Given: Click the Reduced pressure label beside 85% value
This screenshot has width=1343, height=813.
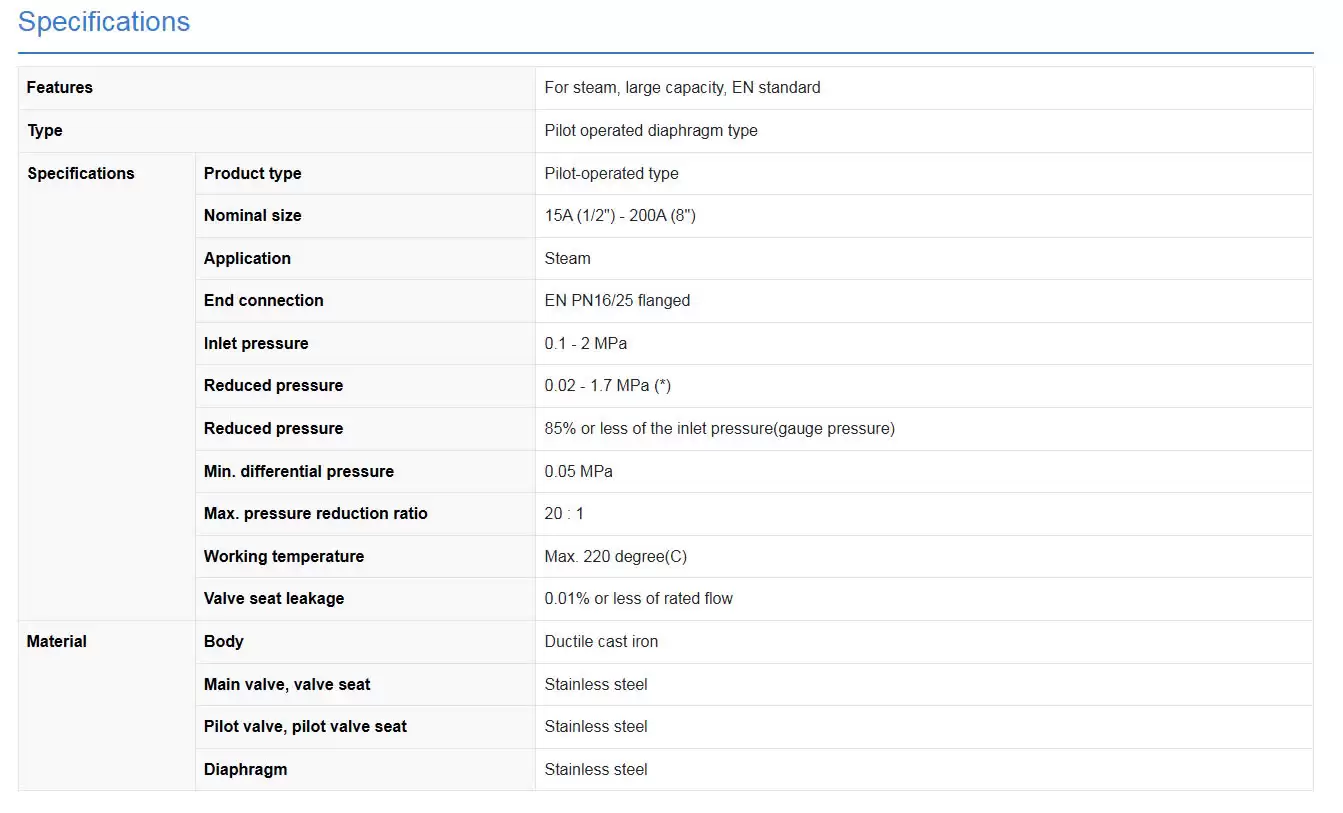Looking at the screenshot, I should [x=274, y=429].
